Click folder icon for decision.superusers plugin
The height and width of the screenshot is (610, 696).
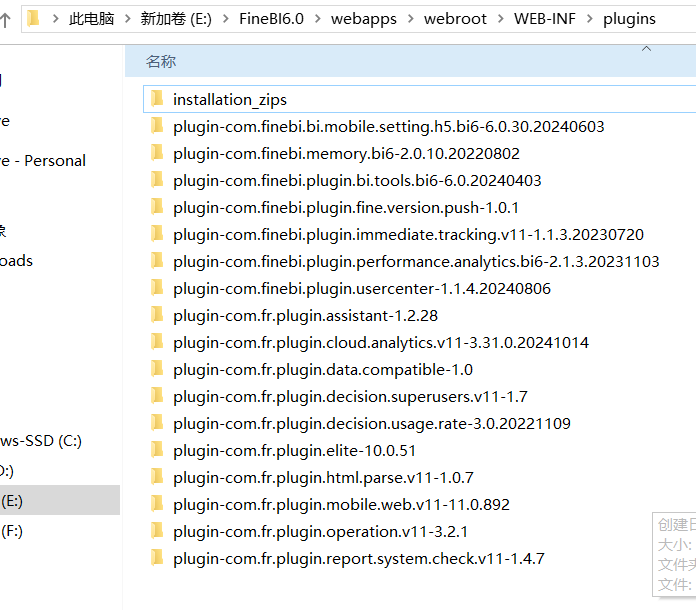coord(157,396)
